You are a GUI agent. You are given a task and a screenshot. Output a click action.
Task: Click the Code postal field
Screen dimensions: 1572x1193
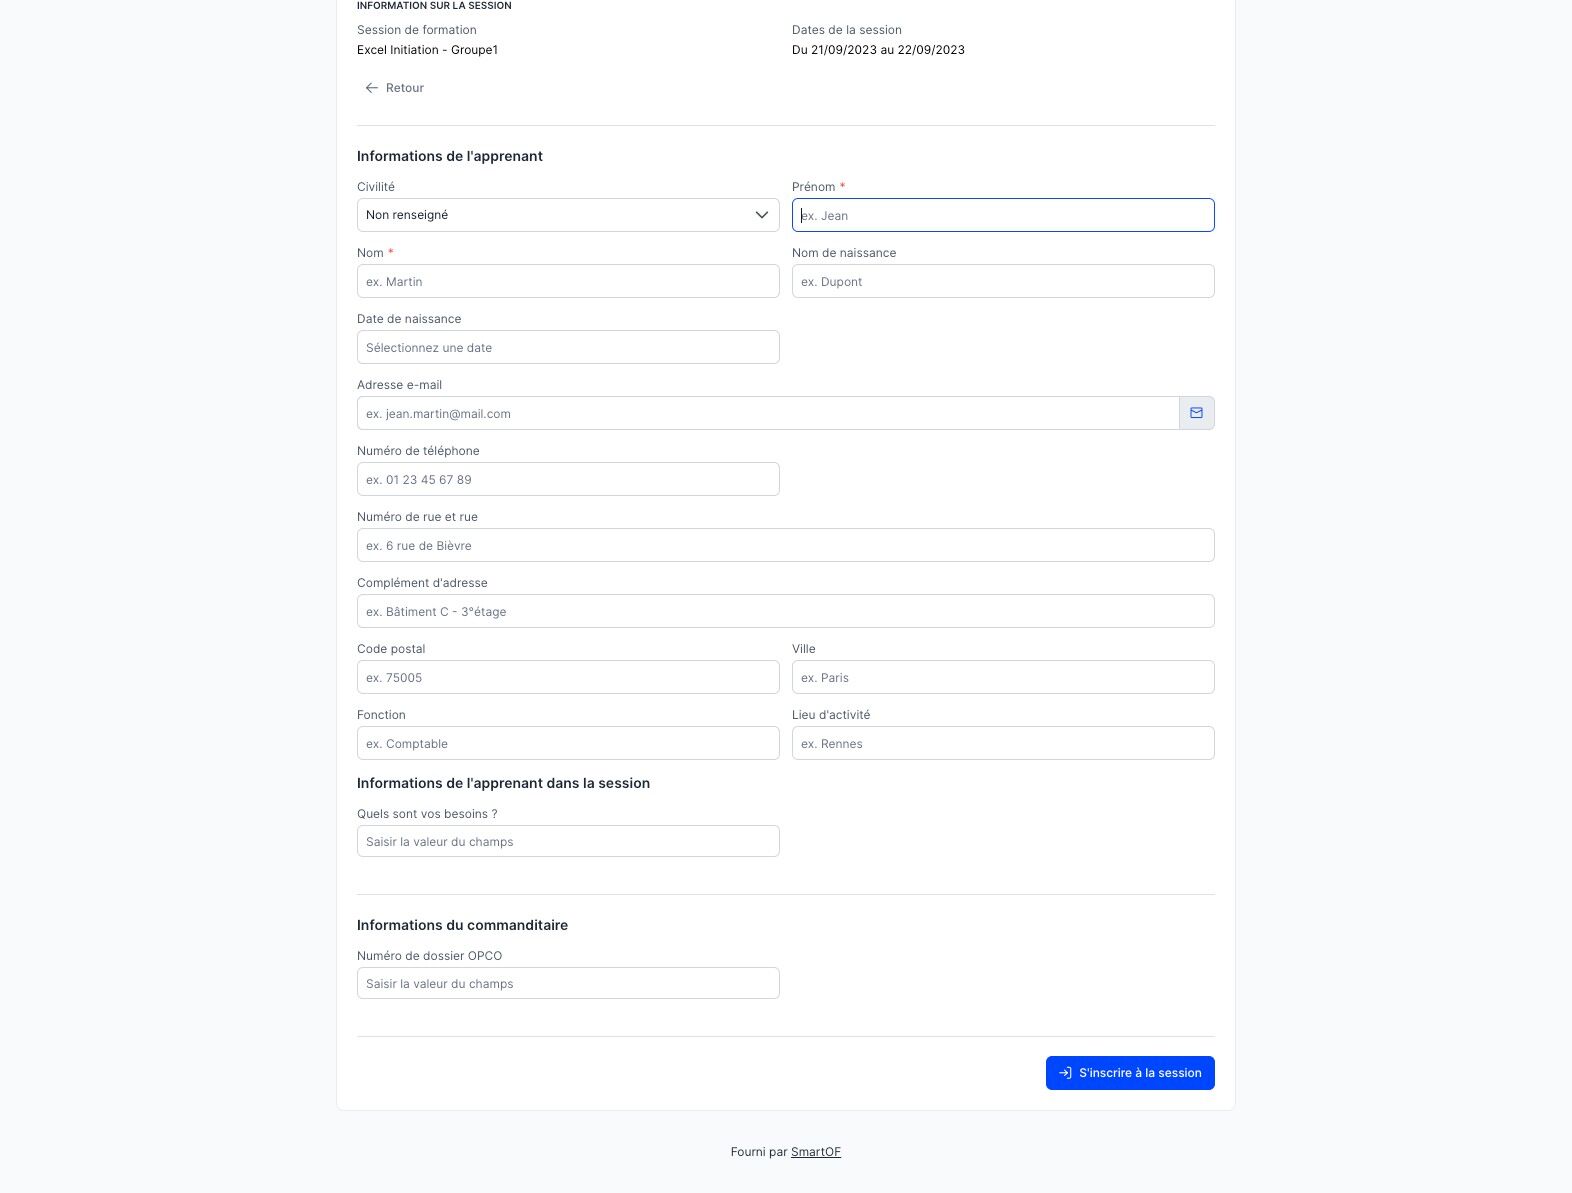(x=568, y=677)
